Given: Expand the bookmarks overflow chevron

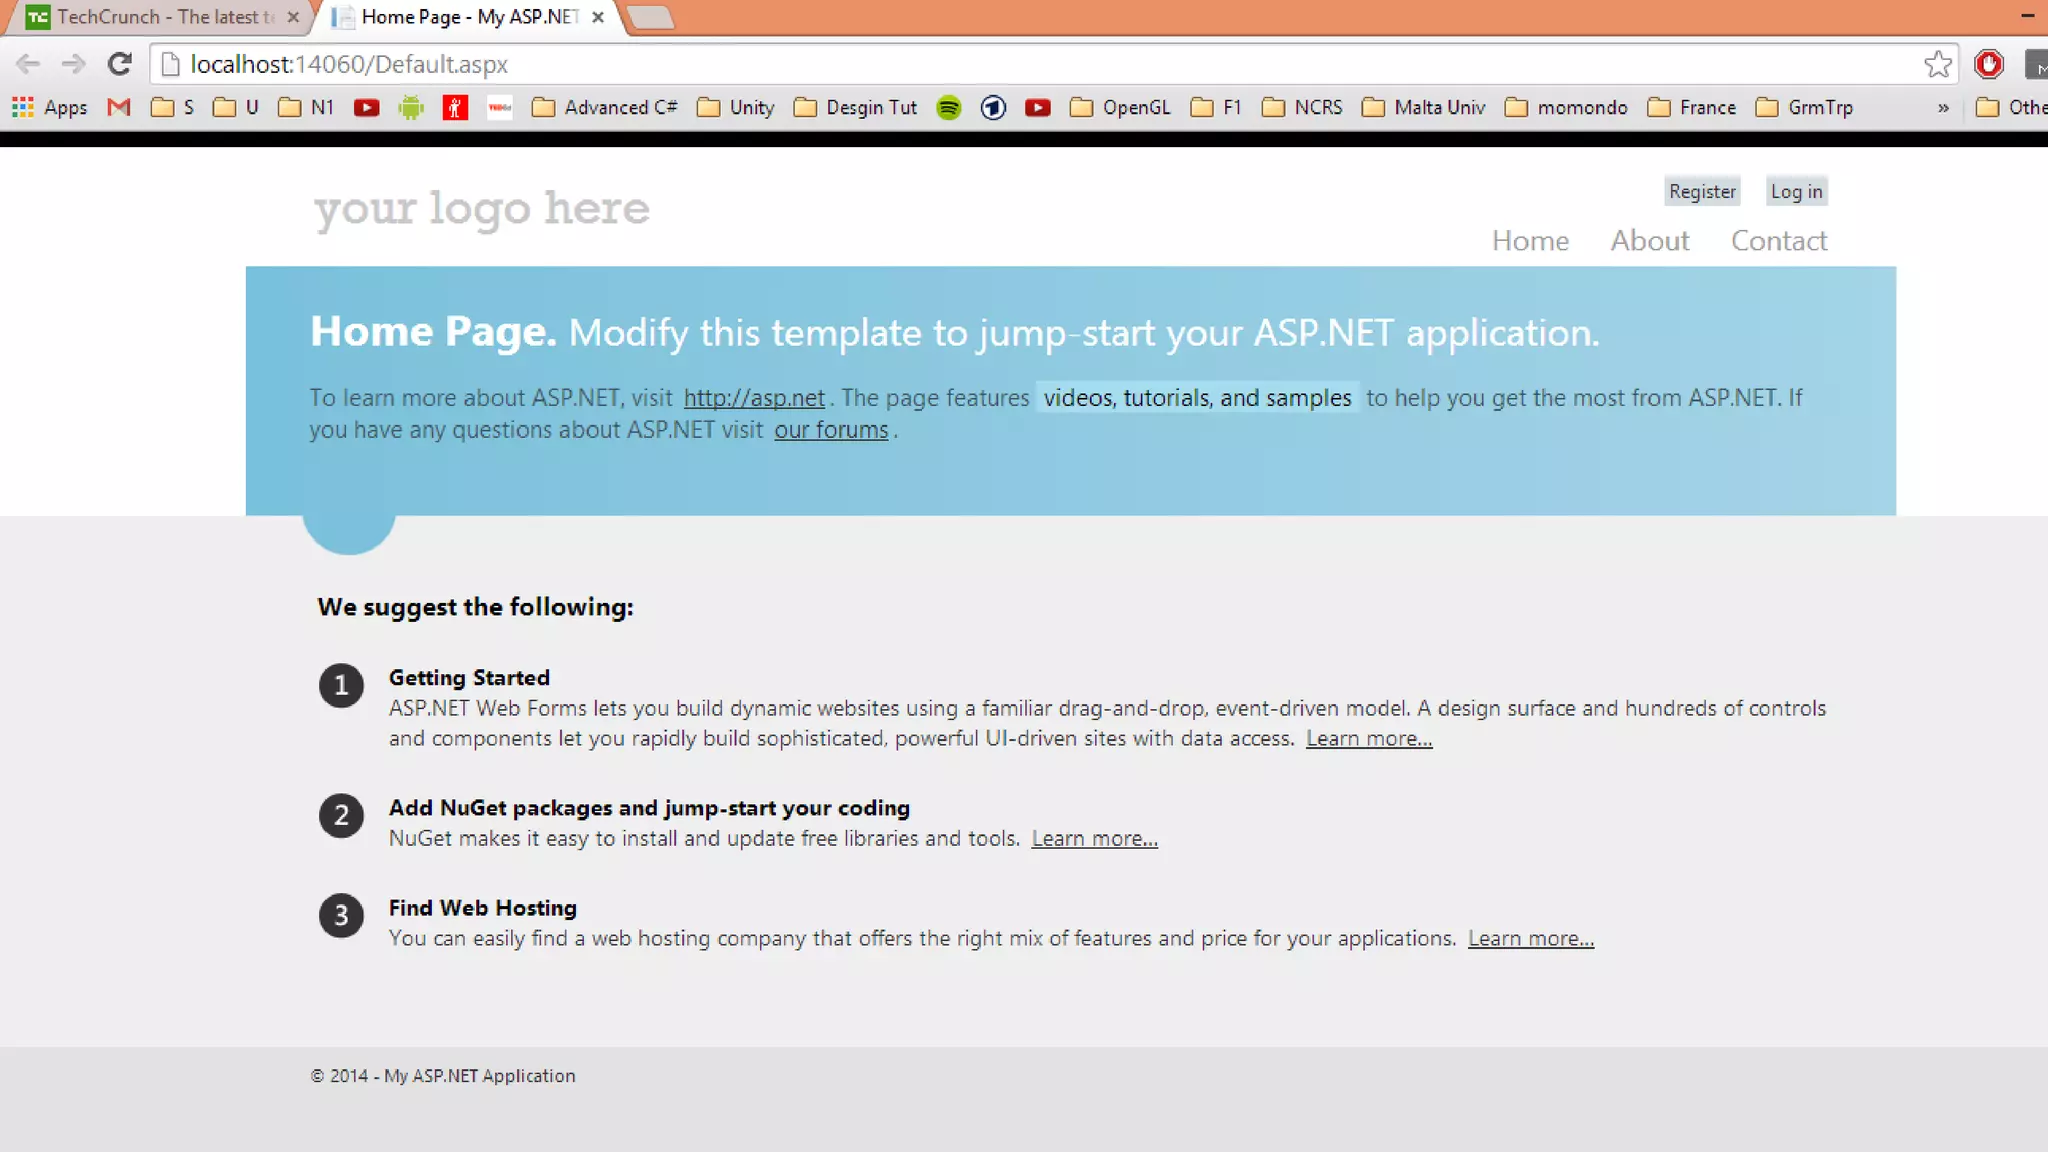Looking at the screenshot, I should coord(1942,107).
